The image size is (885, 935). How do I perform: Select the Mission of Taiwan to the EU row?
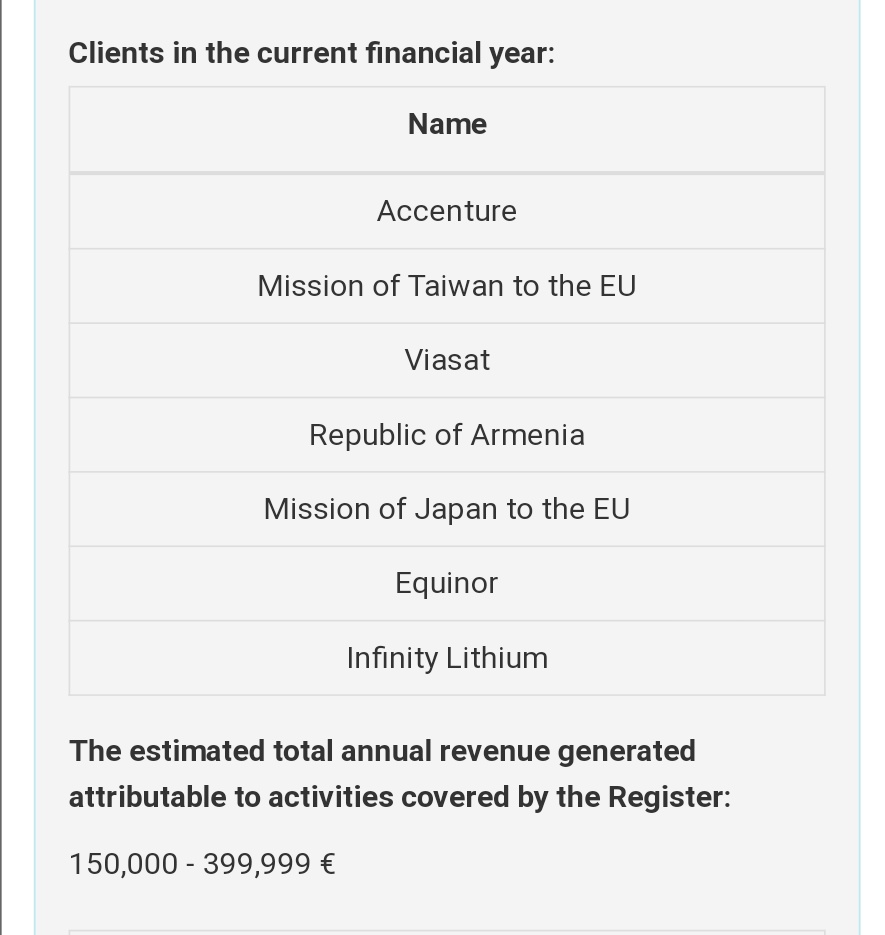click(x=447, y=286)
